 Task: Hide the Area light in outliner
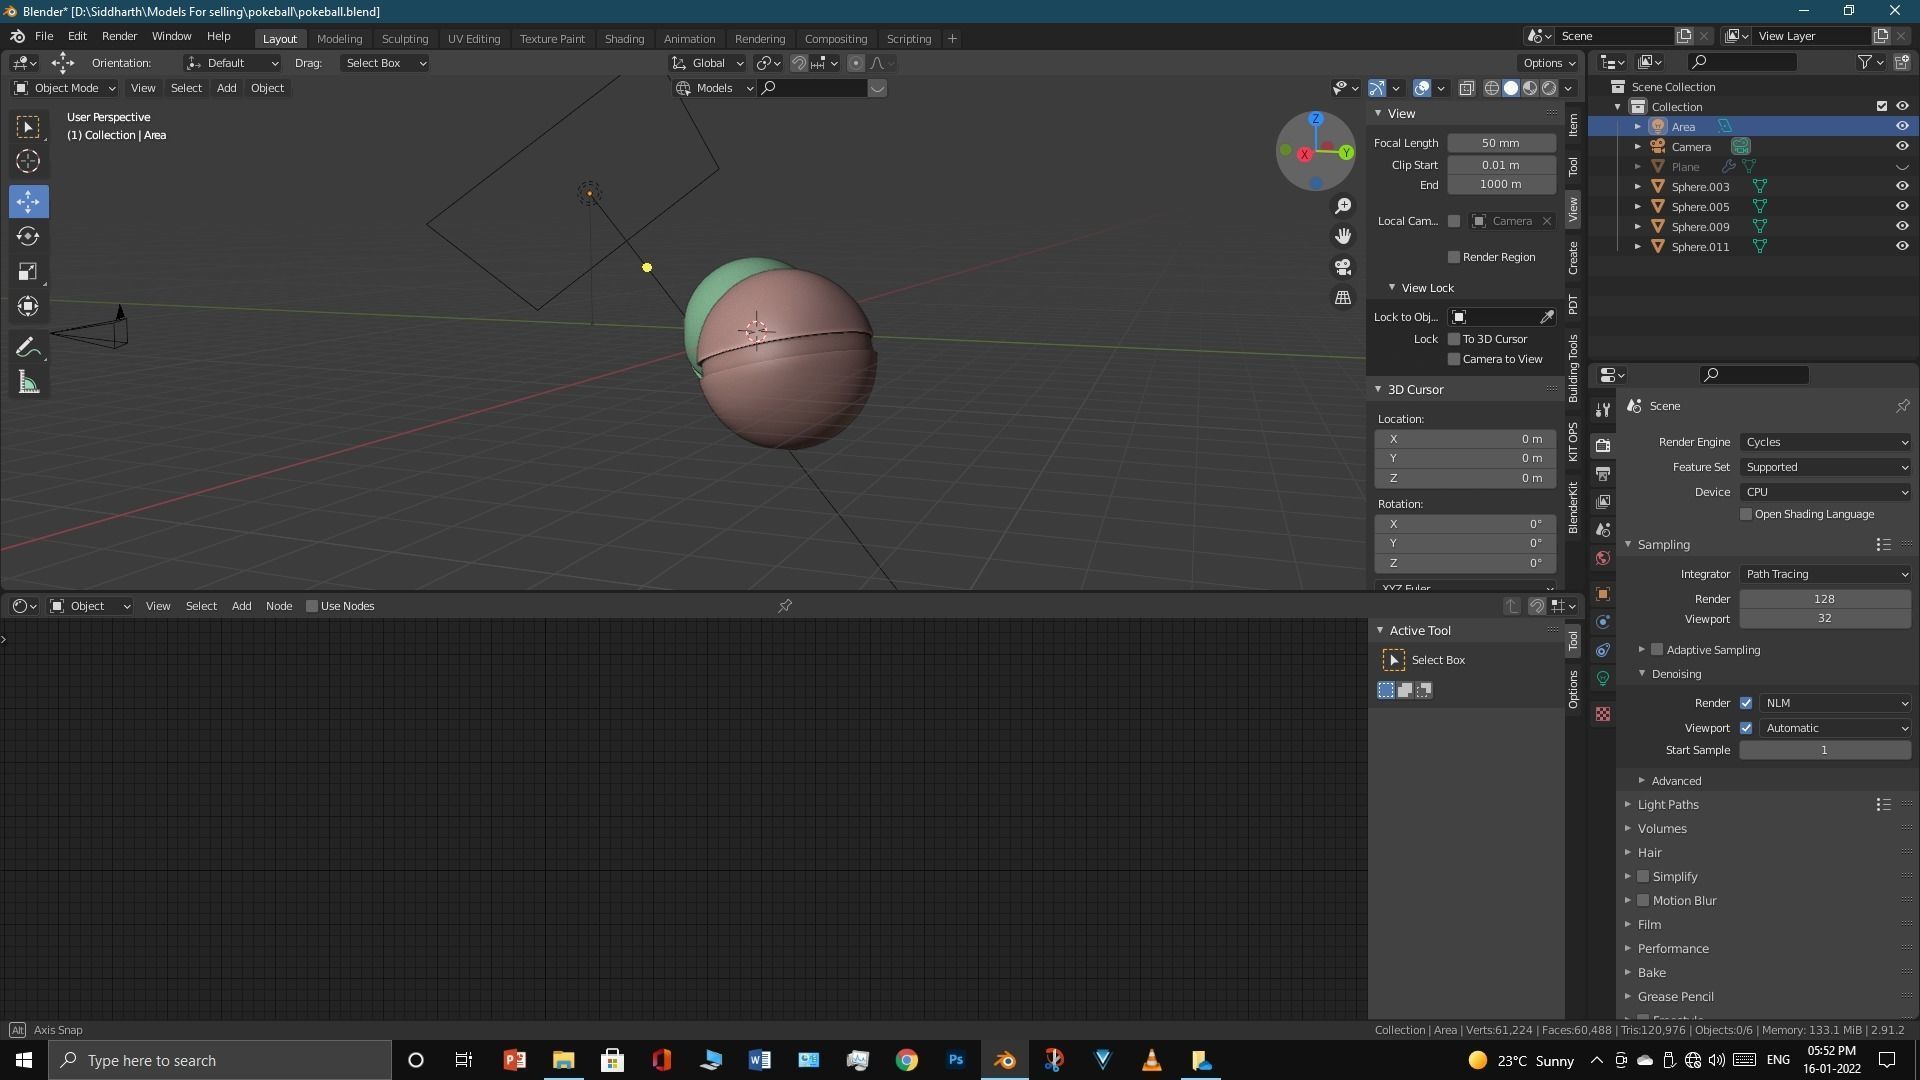tap(1902, 127)
